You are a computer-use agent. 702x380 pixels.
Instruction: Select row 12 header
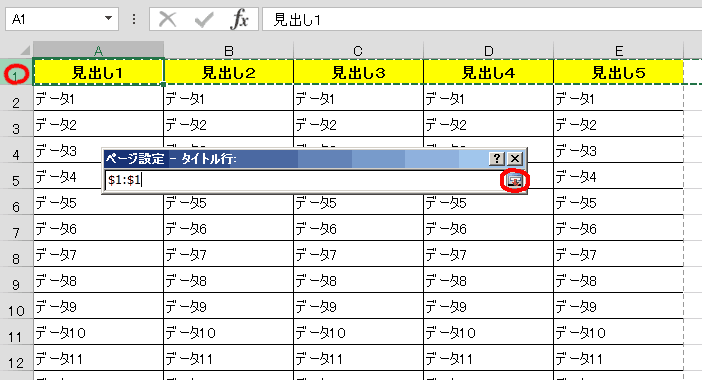pyautogui.click(x=16, y=358)
